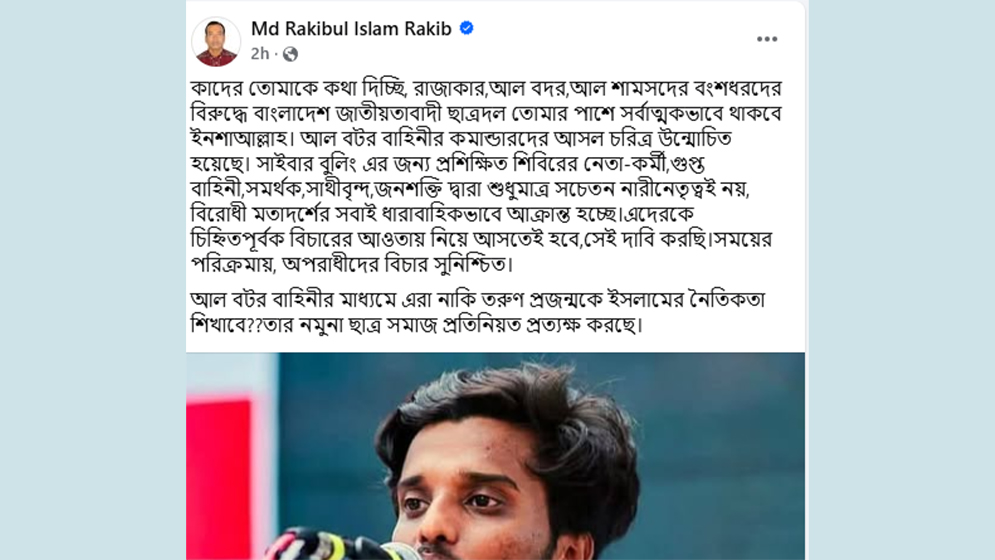Click the globe public-audience icon
The height and width of the screenshot is (560, 995).
(291, 54)
